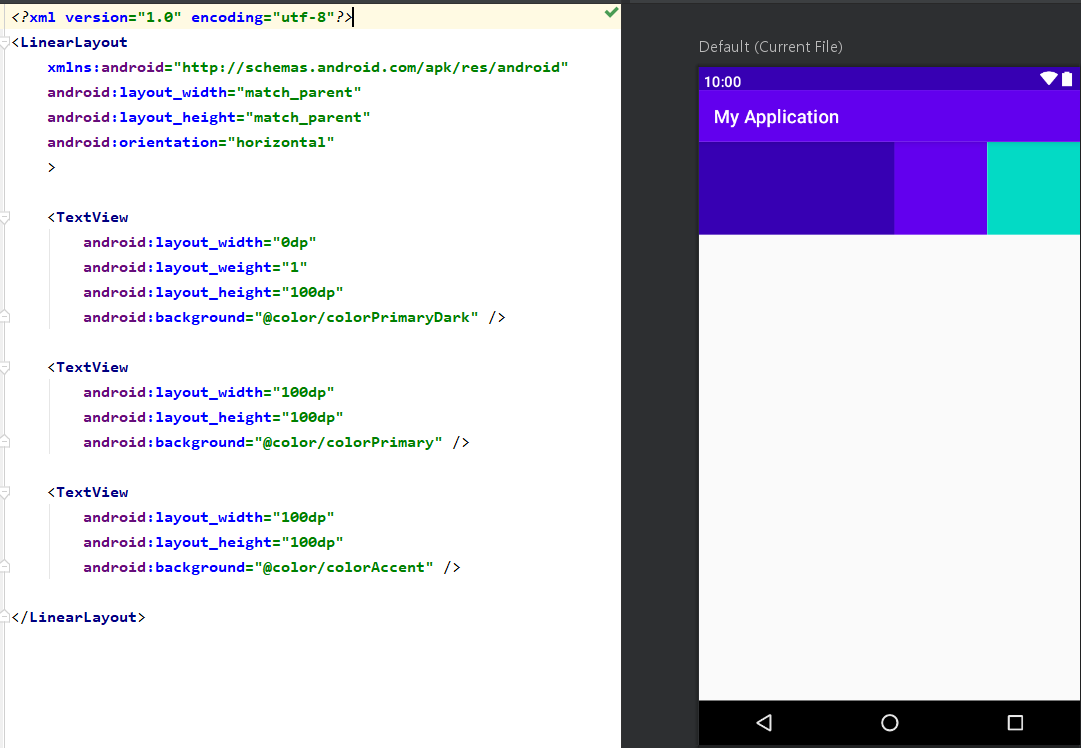
Task: Collapse the second TextView fold marker
Action: click(x=5, y=367)
